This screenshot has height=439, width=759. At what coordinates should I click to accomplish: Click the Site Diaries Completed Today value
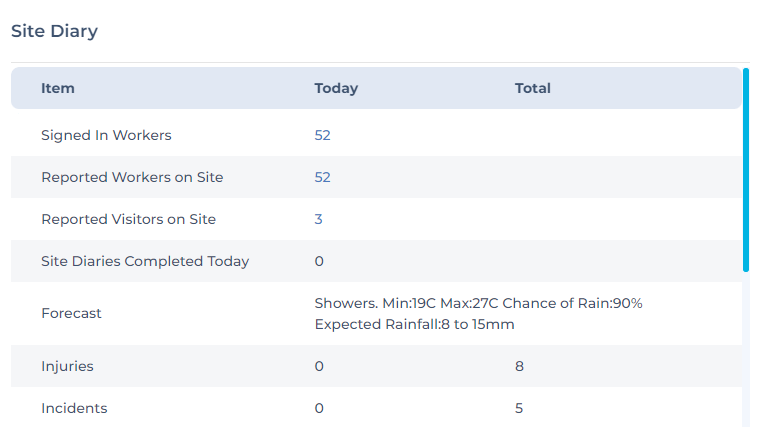(319, 261)
